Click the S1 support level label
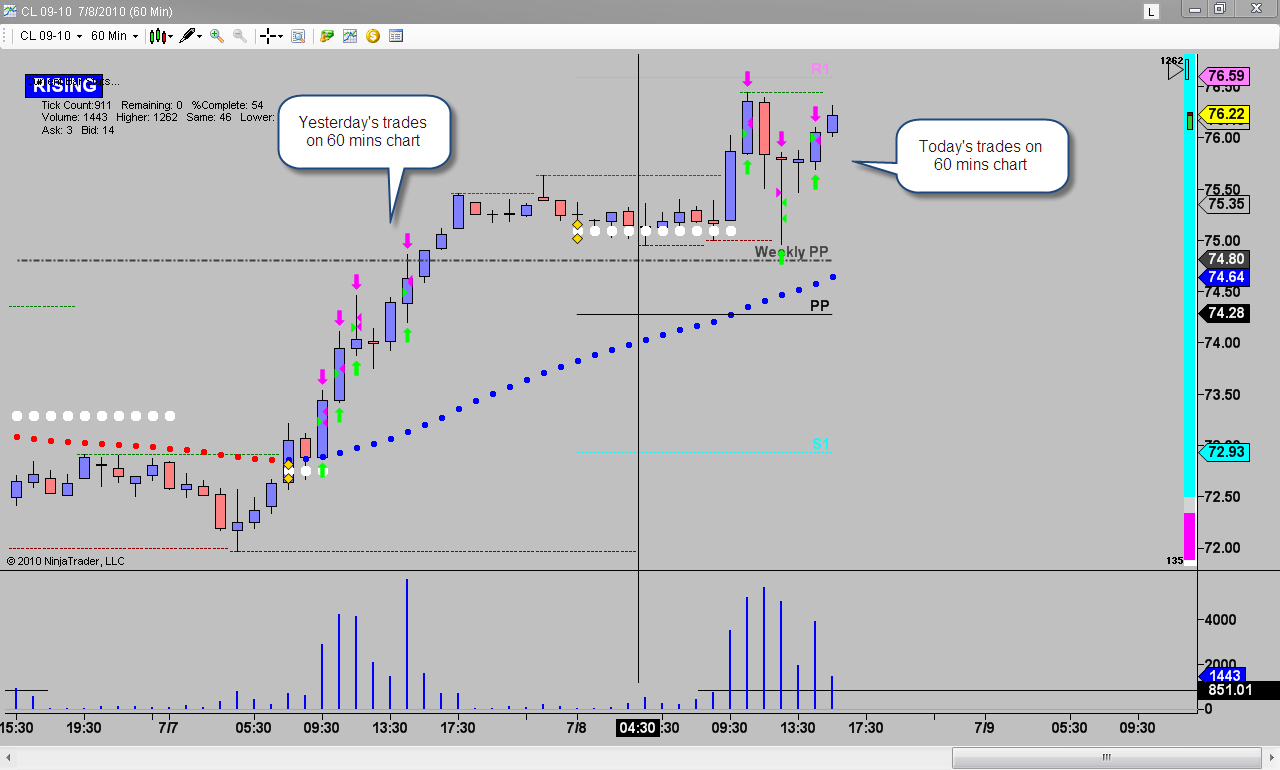The width and height of the screenshot is (1280, 770). (821, 443)
